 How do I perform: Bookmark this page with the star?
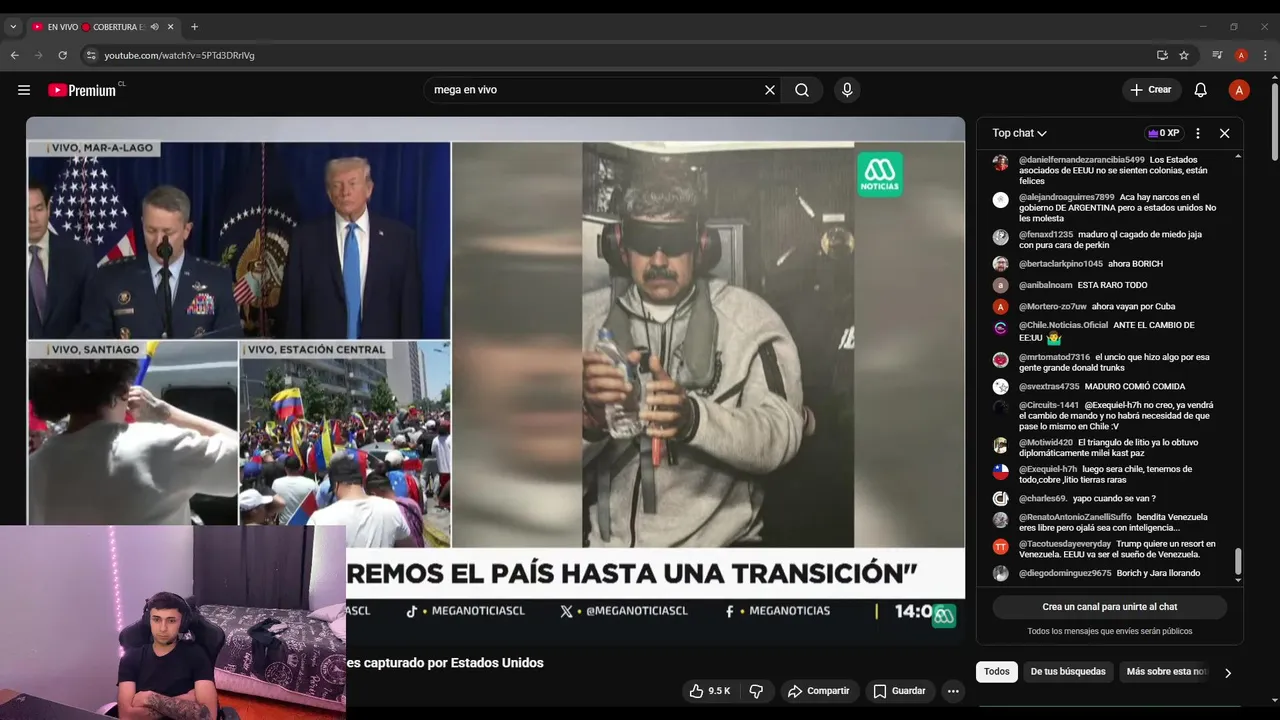click(x=1184, y=55)
